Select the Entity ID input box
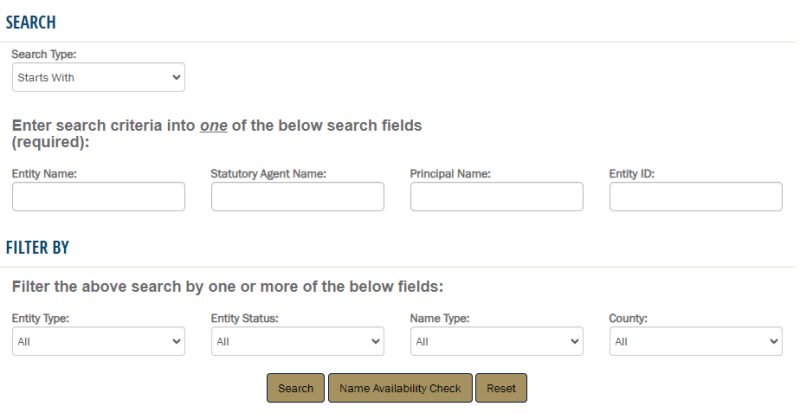This screenshot has width=800, height=413. pos(695,197)
